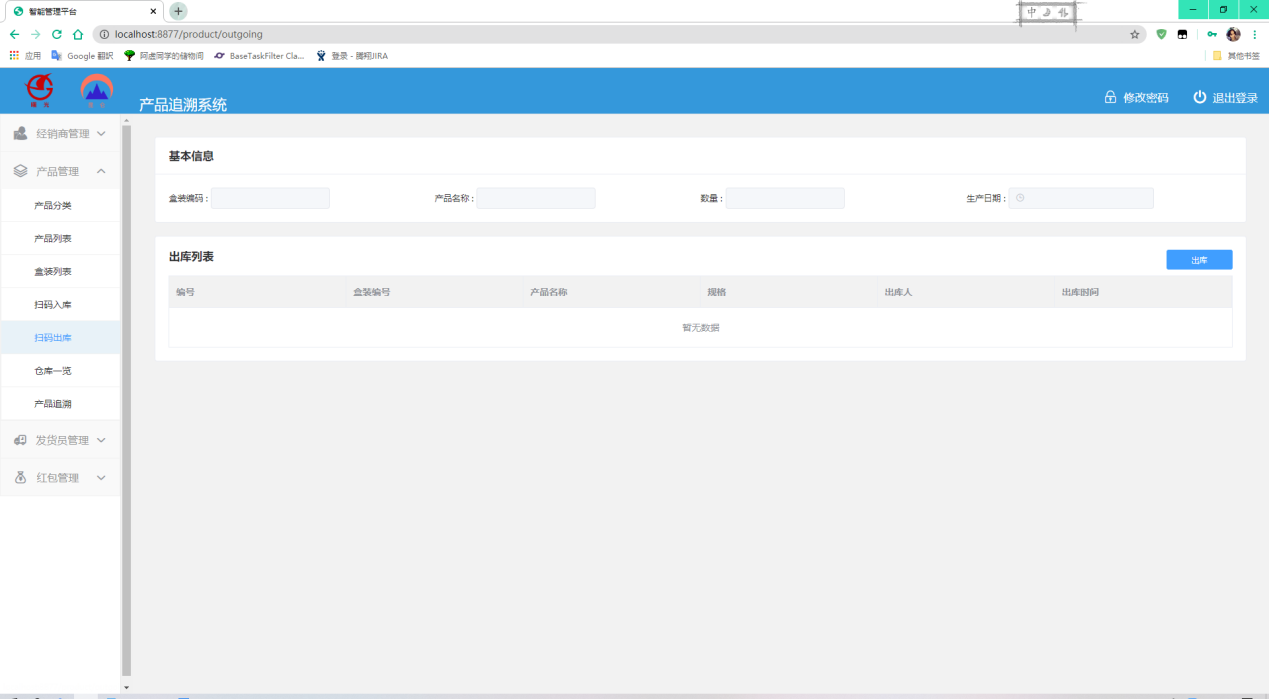
Task: Click the lock icon for 修改密码
Action: (x=1110, y=97)
